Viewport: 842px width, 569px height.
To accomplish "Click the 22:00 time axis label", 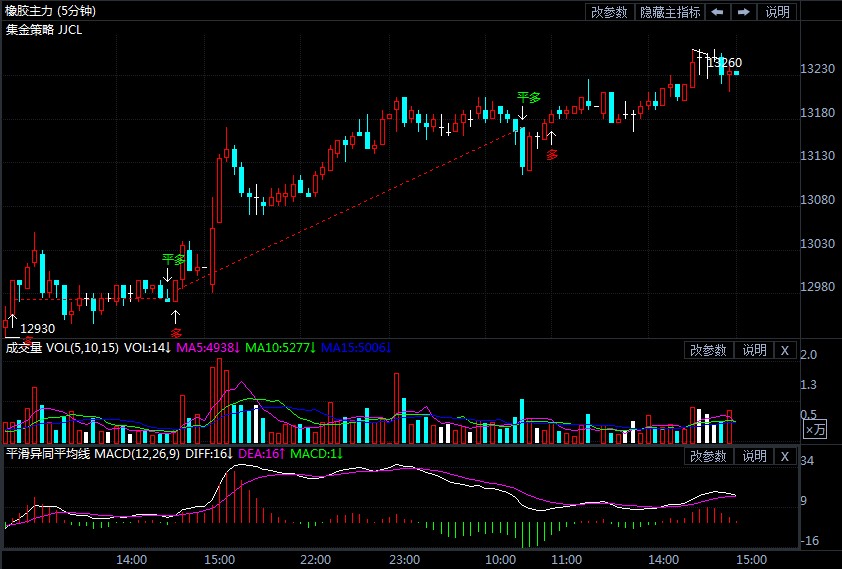I will point(316,560).
